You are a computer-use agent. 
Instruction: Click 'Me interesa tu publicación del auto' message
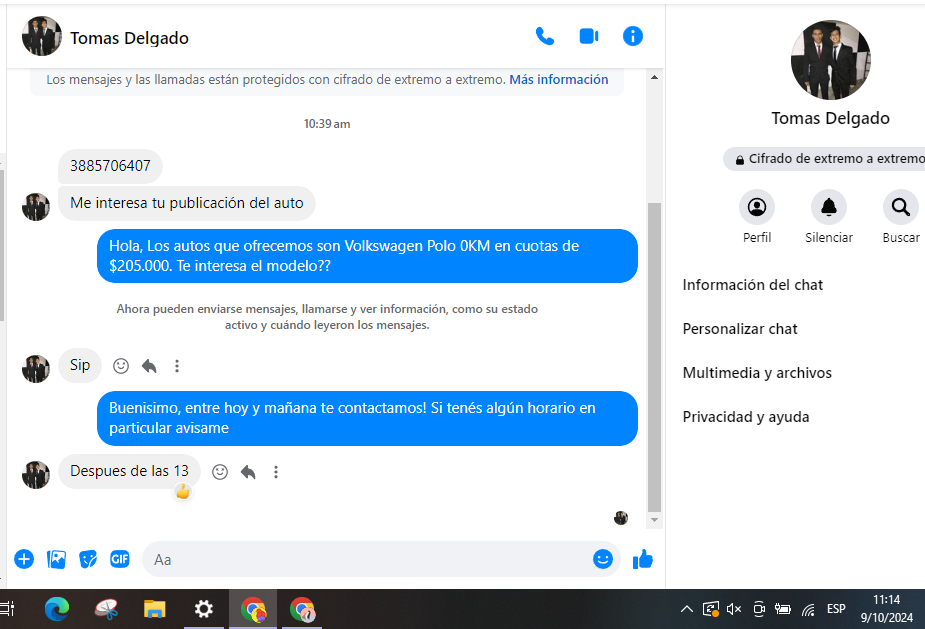tap(186, 204)
